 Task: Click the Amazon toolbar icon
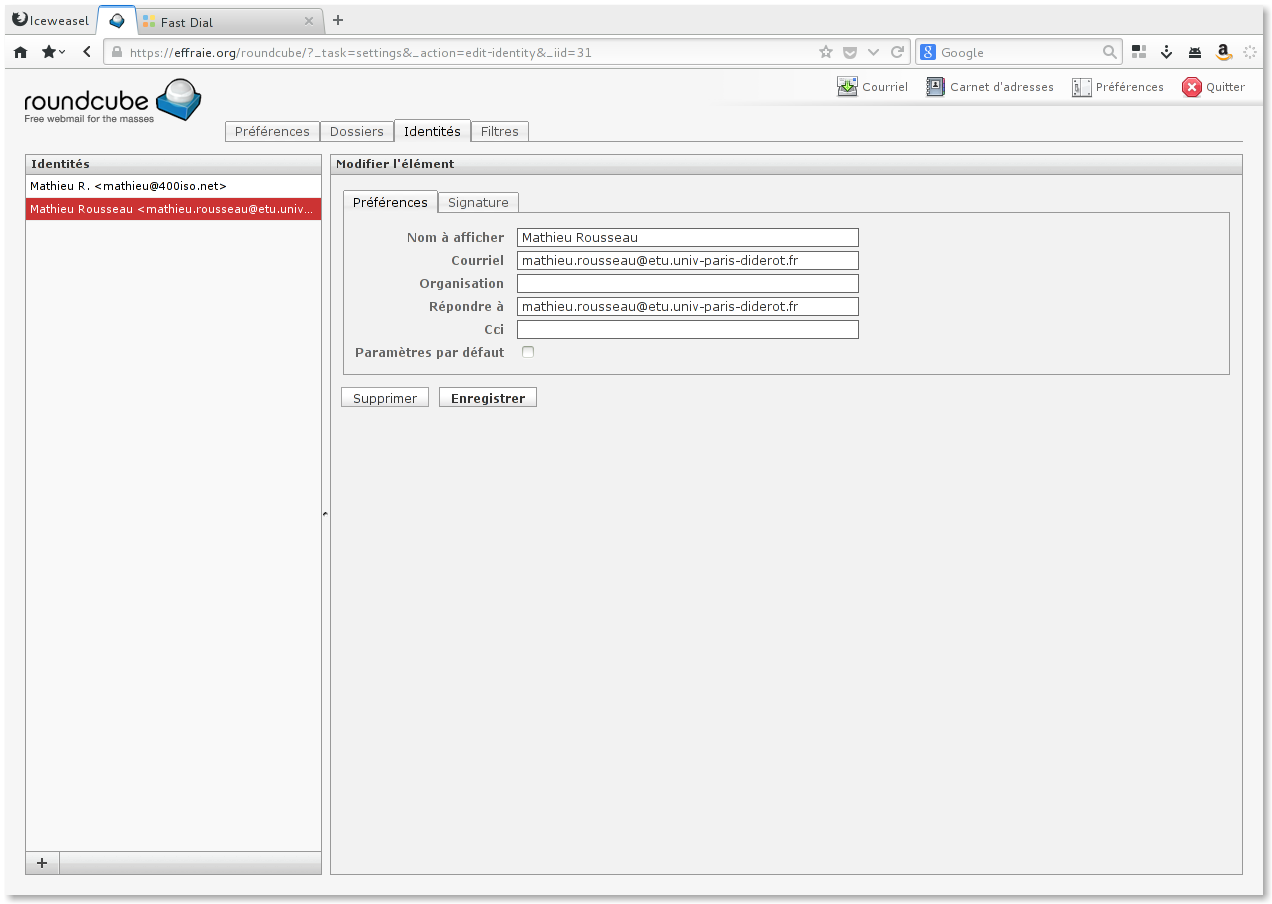coord(1222,52)
